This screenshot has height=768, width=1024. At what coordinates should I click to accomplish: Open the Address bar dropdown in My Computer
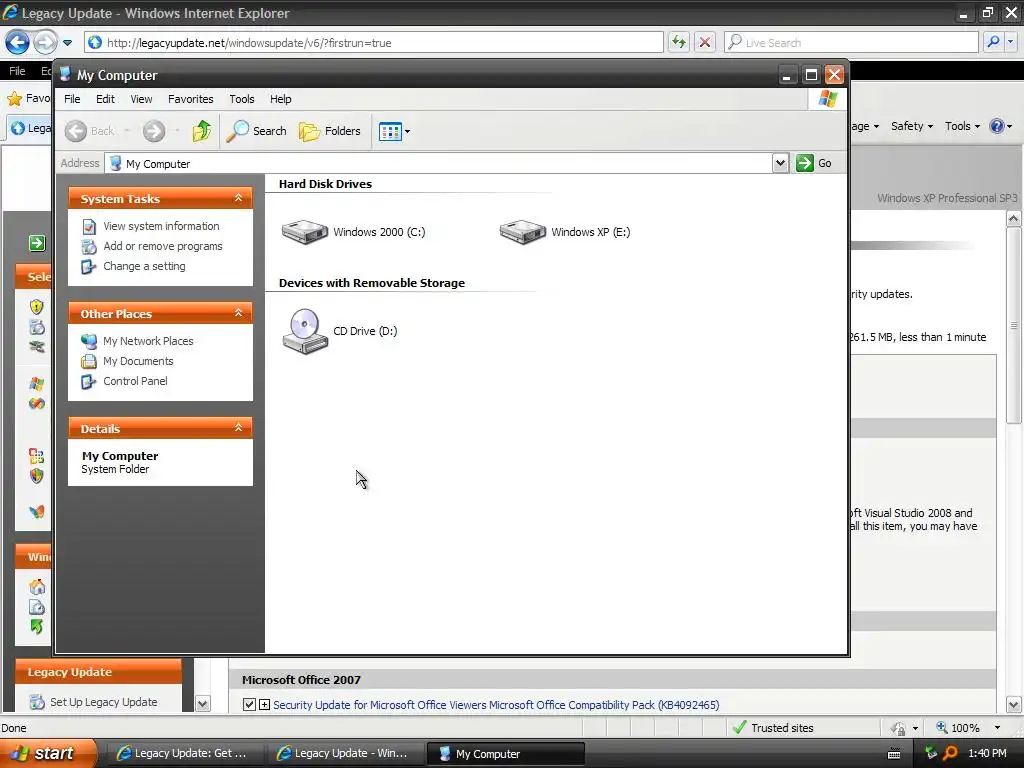click(x=780, y=163)
